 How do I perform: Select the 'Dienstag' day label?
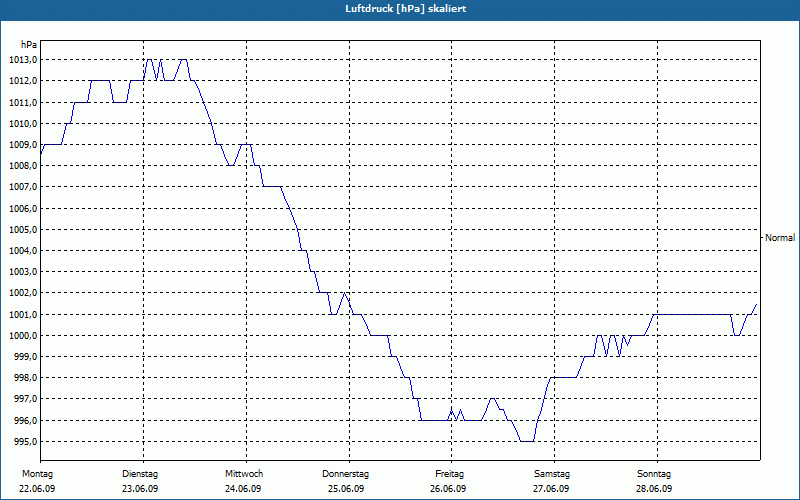[x=140, y=474]
